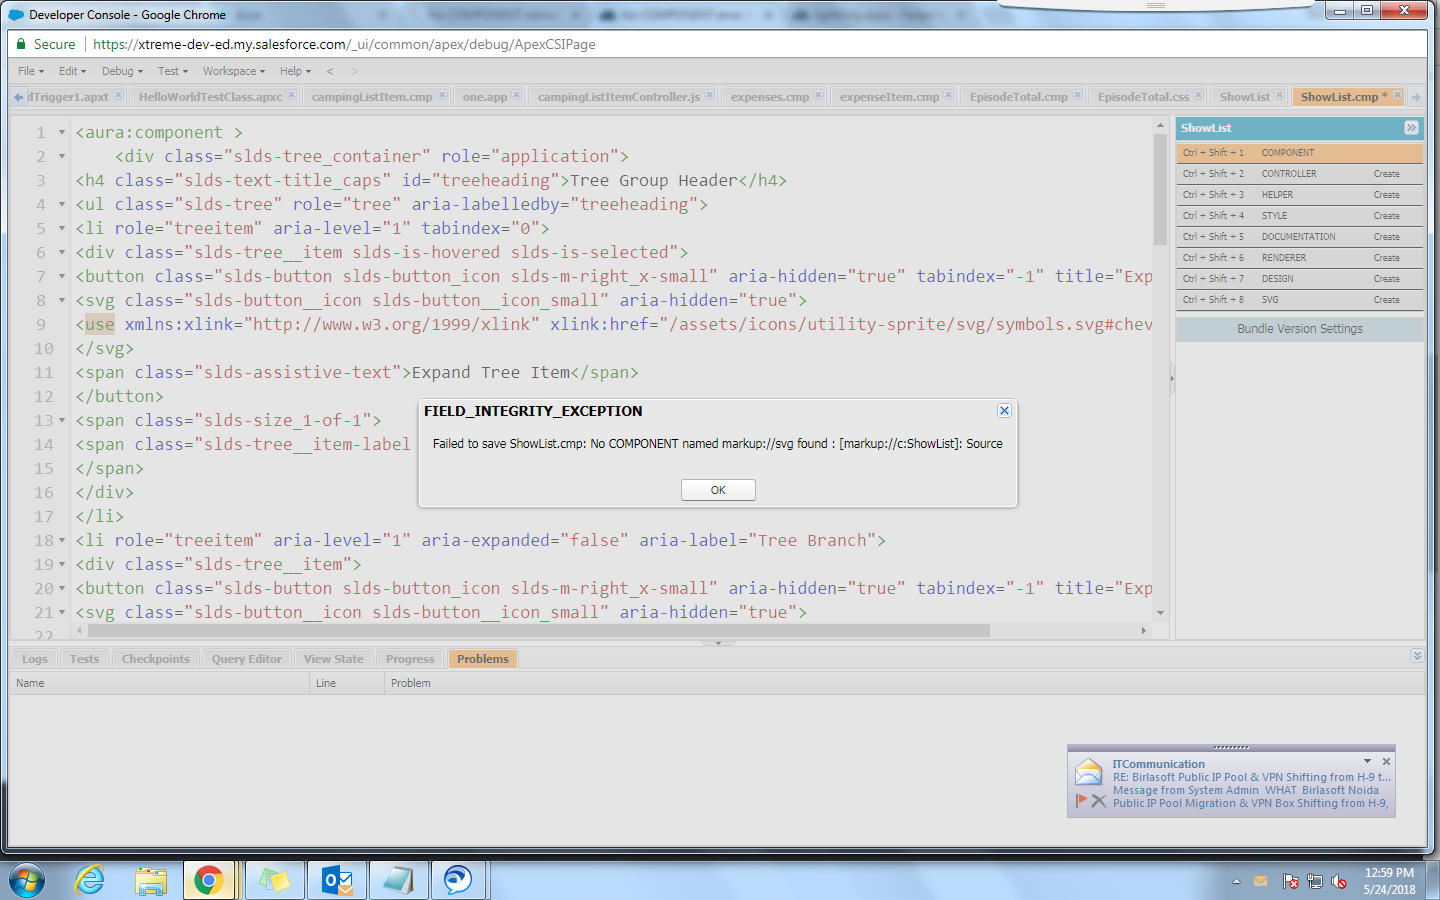Switch to the expenseItem.cmp tab

[x=889, y=97]
